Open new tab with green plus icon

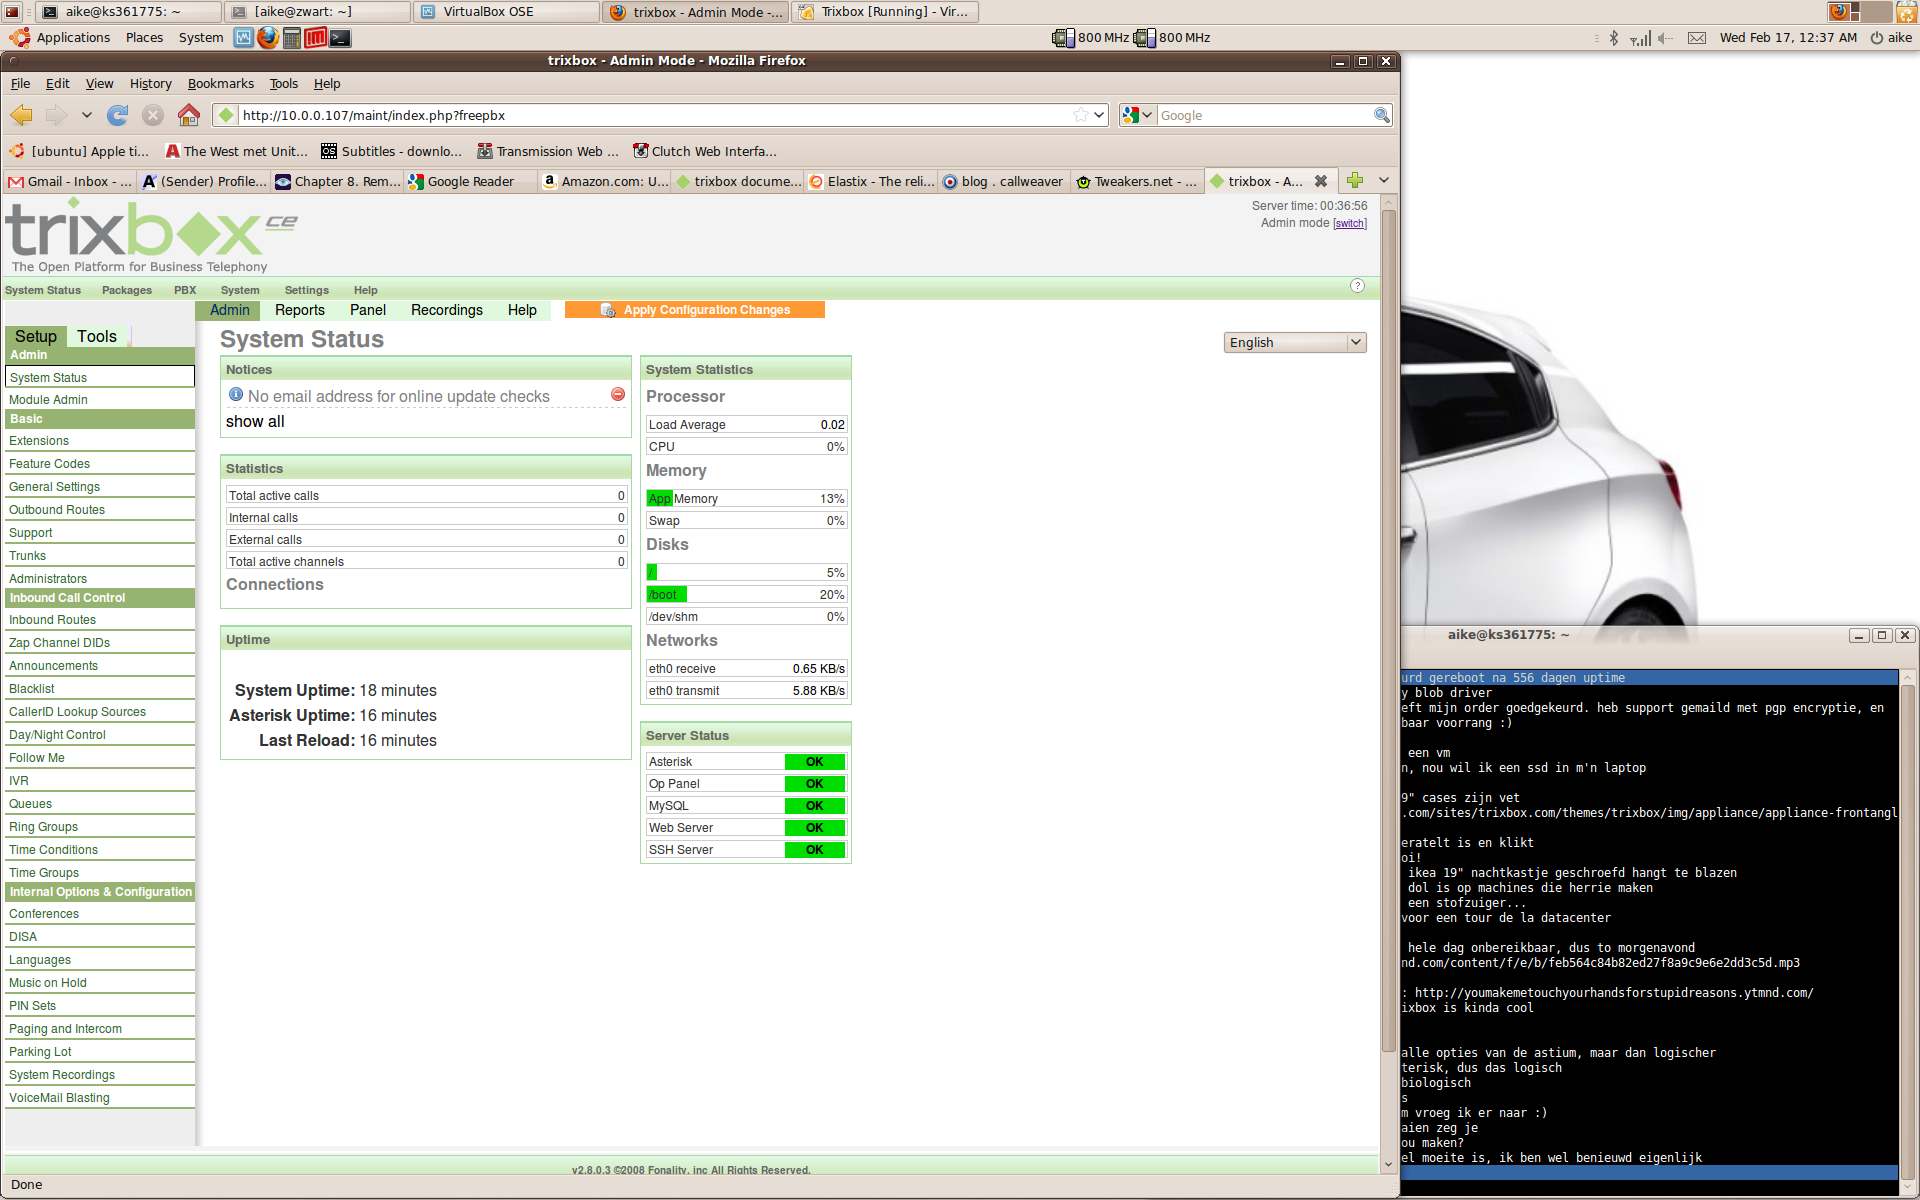click(1355, 180)
